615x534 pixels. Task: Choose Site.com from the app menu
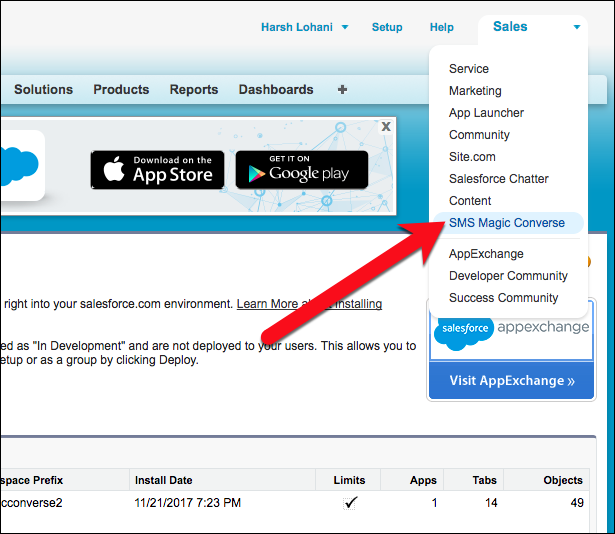[472, 157]
